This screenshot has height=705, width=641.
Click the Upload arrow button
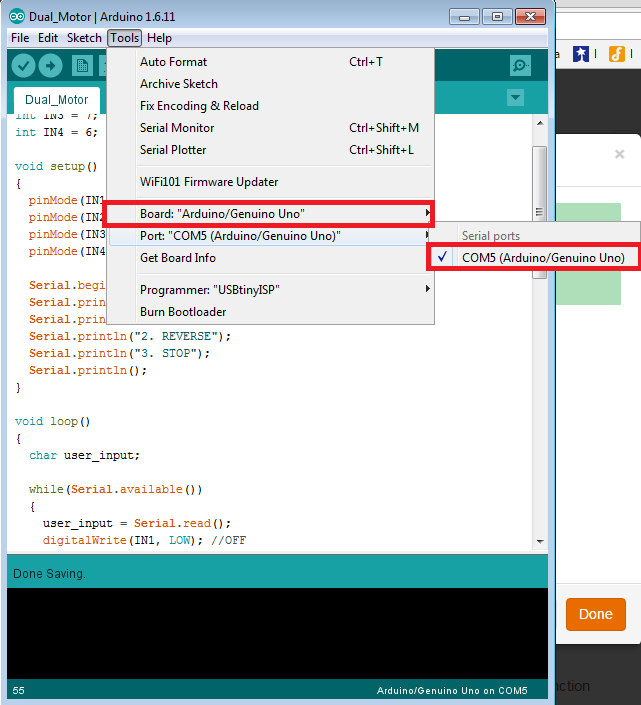tap(50, 66)
